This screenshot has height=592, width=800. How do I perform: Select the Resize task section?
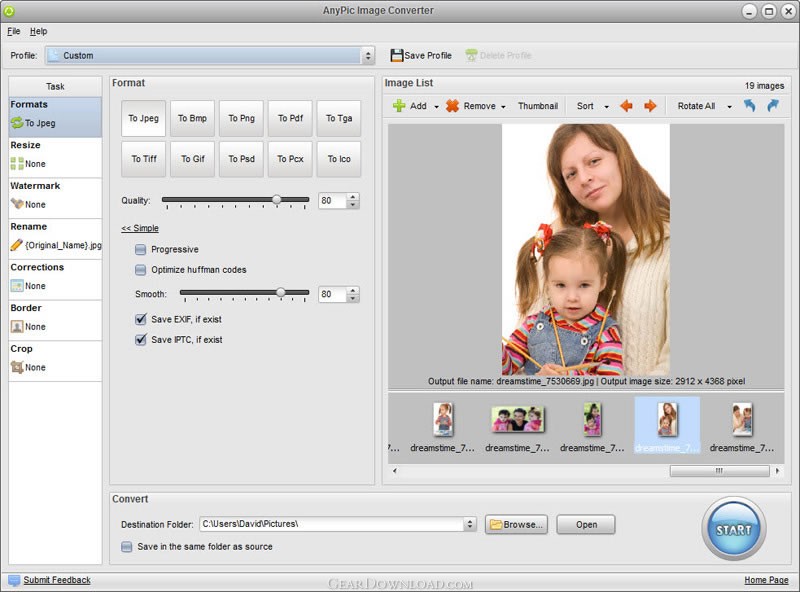click(55, 158)
